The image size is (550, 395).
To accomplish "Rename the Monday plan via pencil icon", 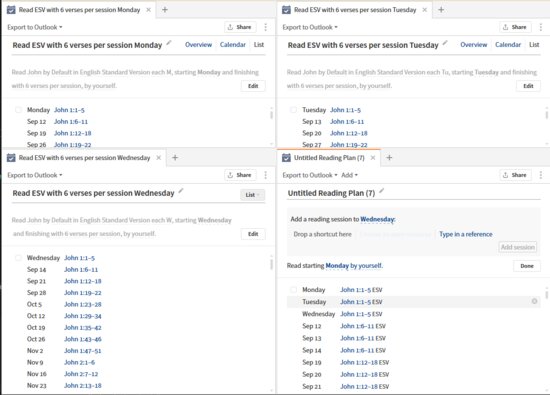I will [169, 43].
